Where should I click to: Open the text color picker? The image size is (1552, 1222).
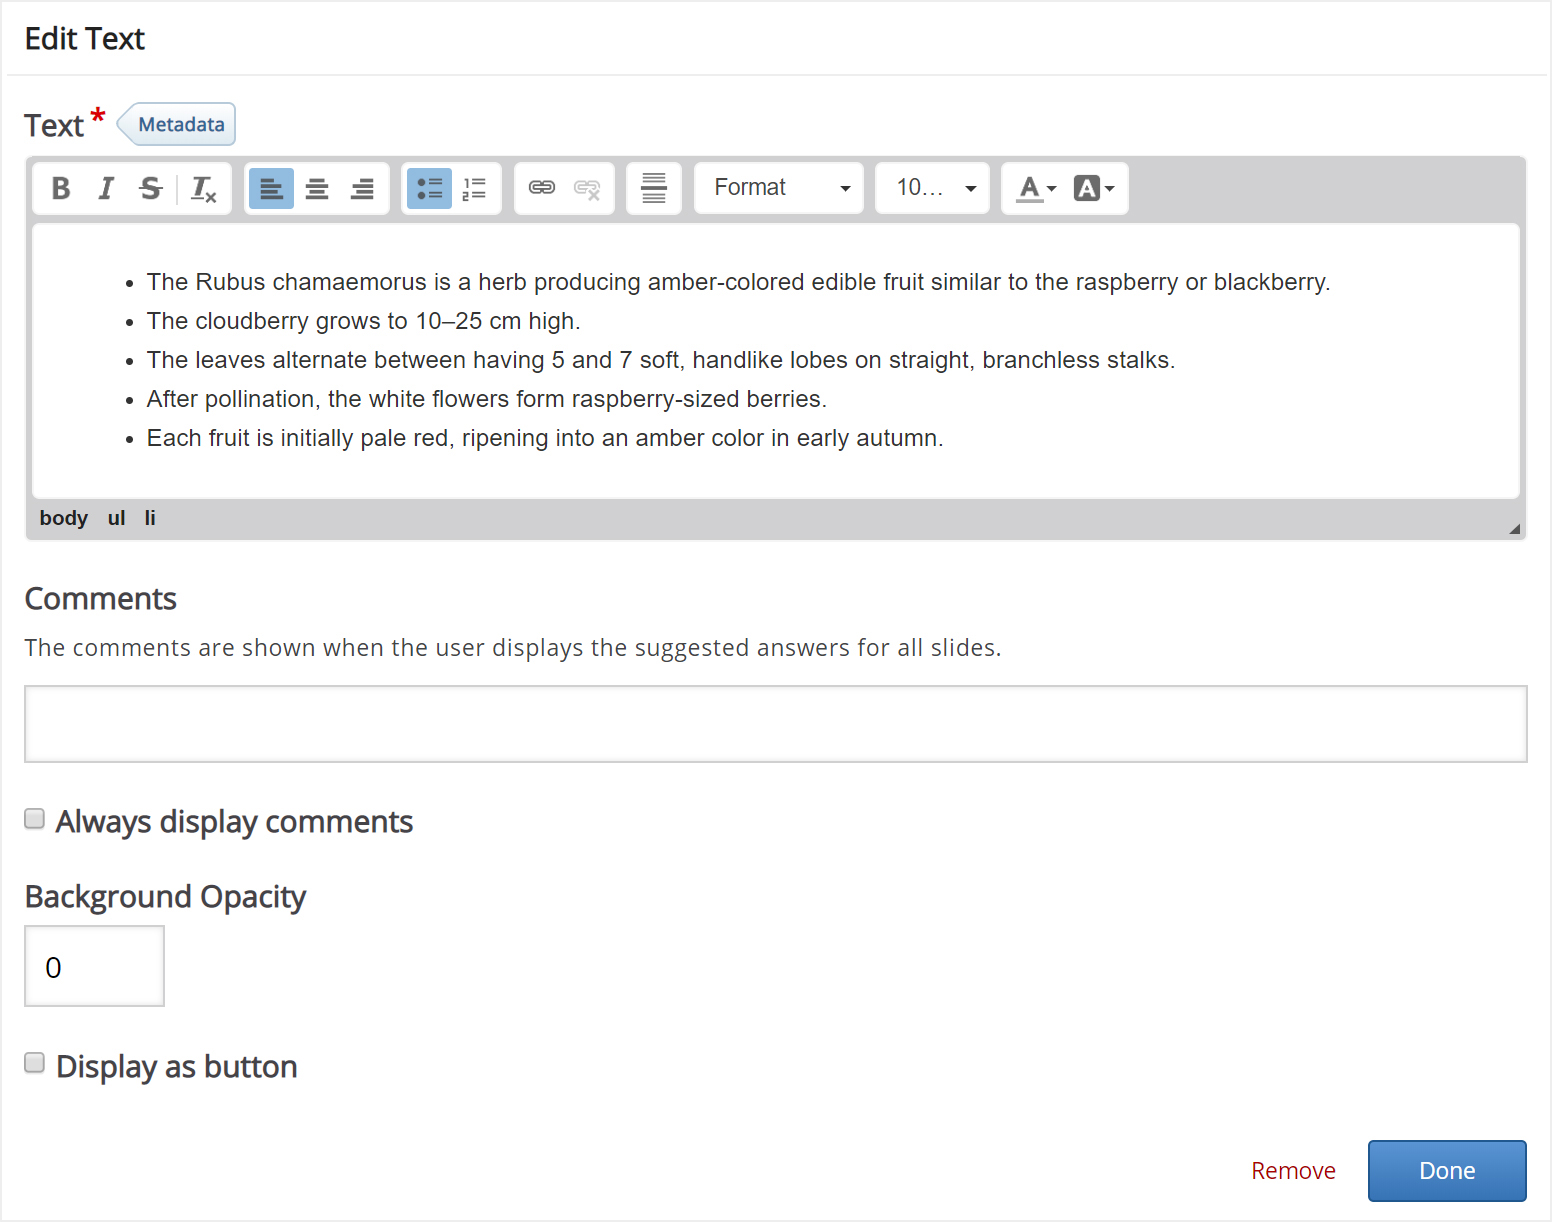[1036, 188]
